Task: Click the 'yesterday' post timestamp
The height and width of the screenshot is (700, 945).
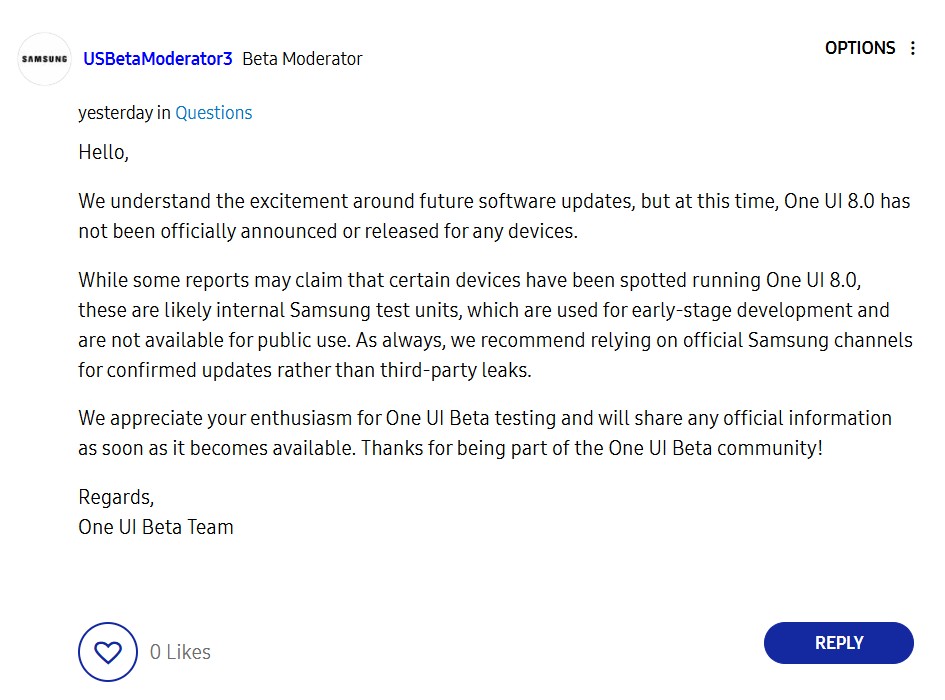Action: pyautogui.click(x=116, y=113)
